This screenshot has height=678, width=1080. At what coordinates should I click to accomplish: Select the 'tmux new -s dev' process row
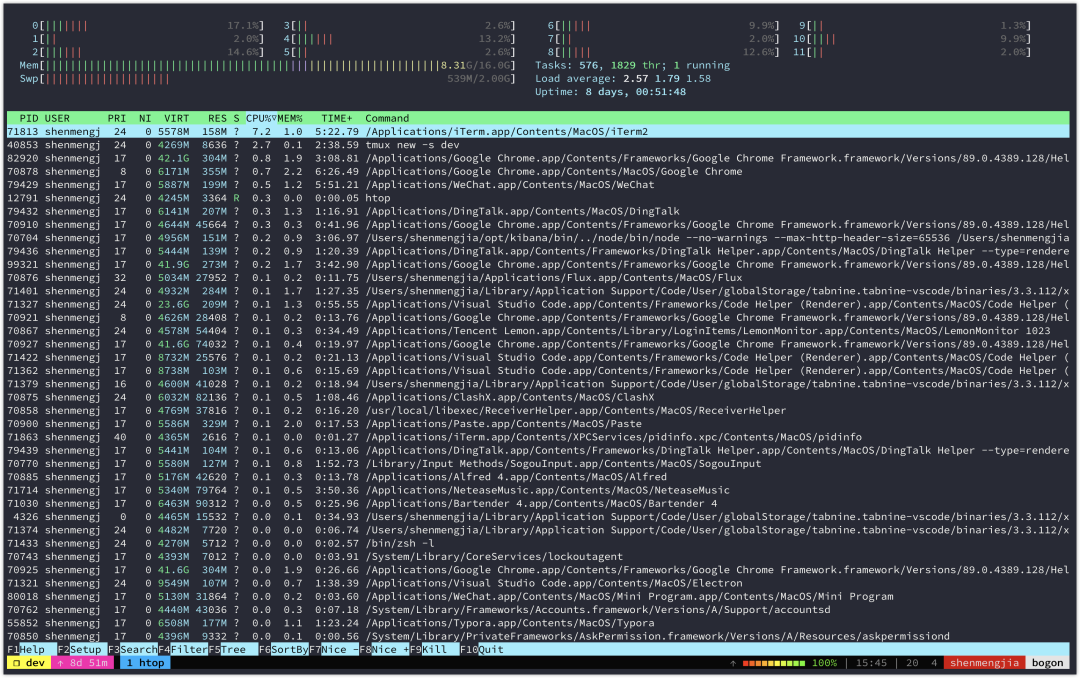coord(538,145)
